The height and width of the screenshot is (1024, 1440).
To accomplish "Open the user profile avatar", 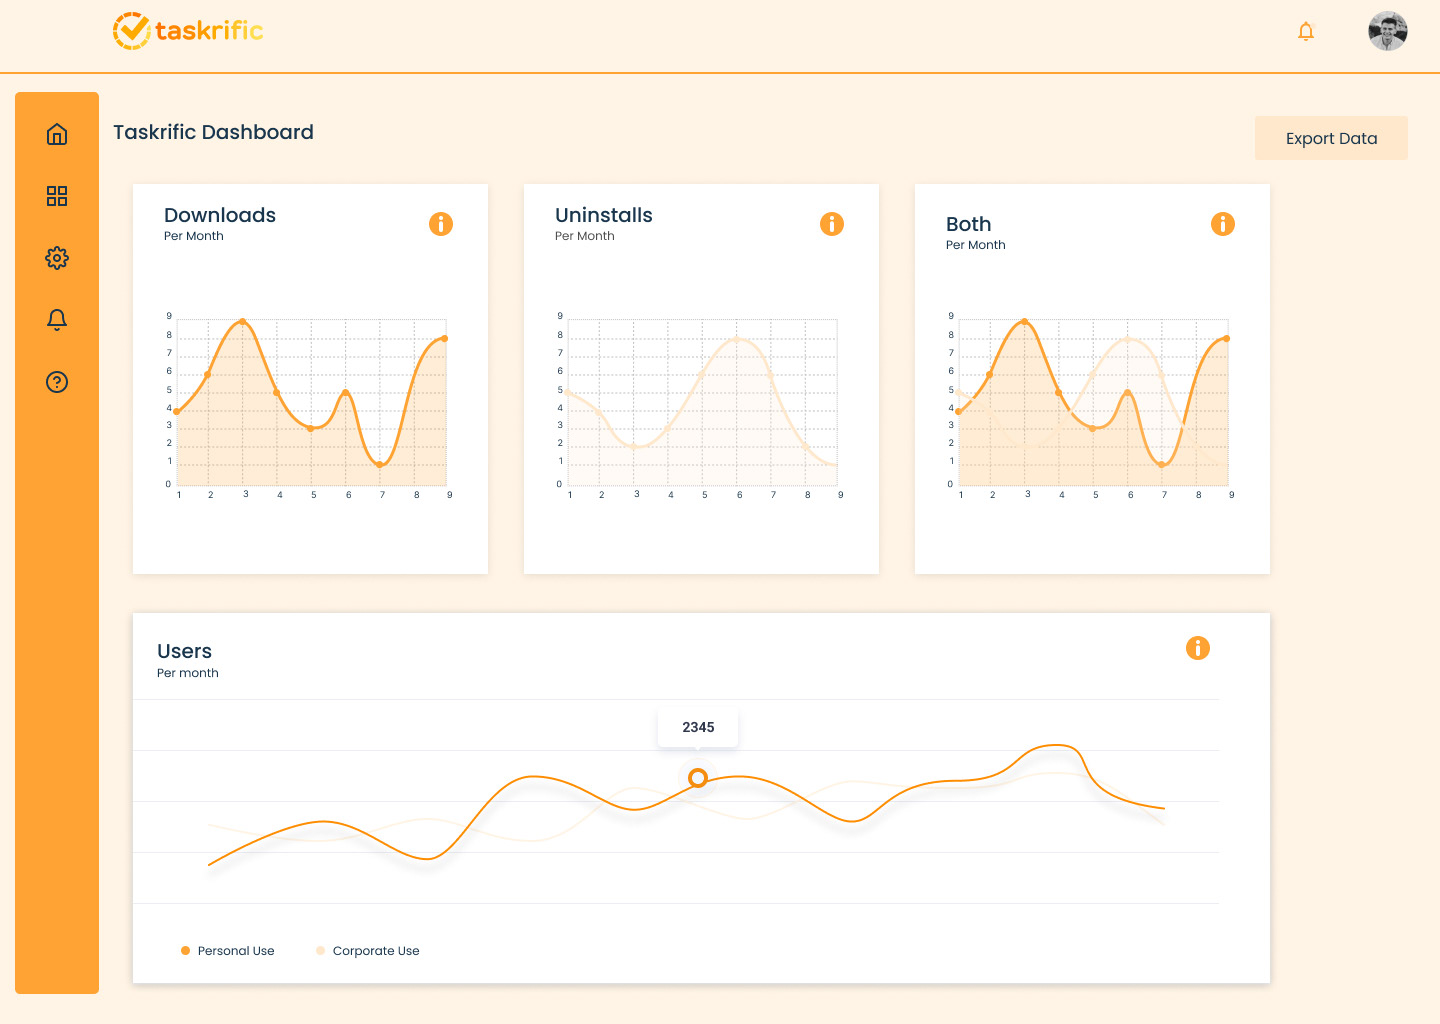I will tap(1388, 31).
